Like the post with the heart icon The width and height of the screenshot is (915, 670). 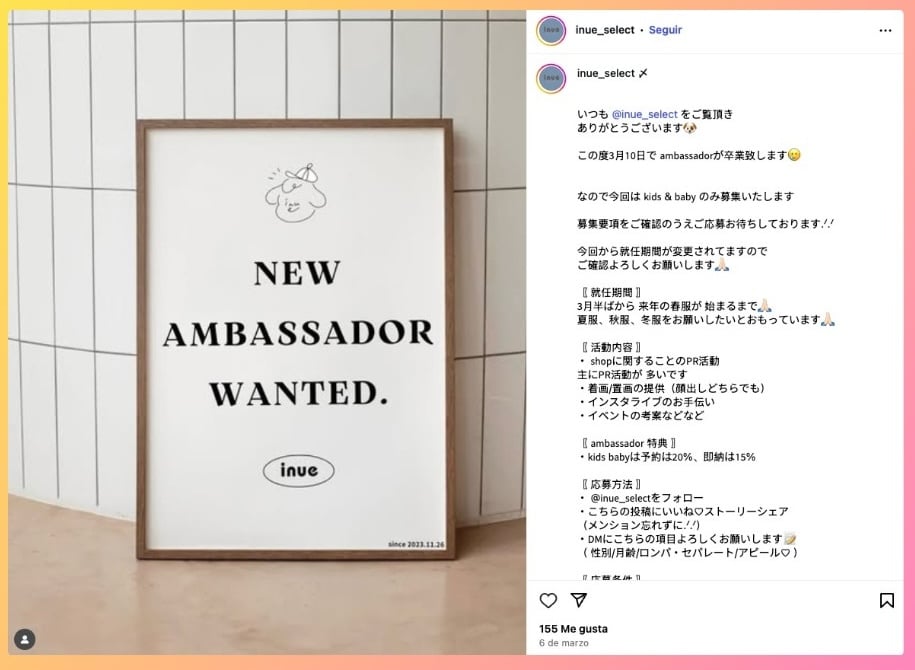click(548, 600)
